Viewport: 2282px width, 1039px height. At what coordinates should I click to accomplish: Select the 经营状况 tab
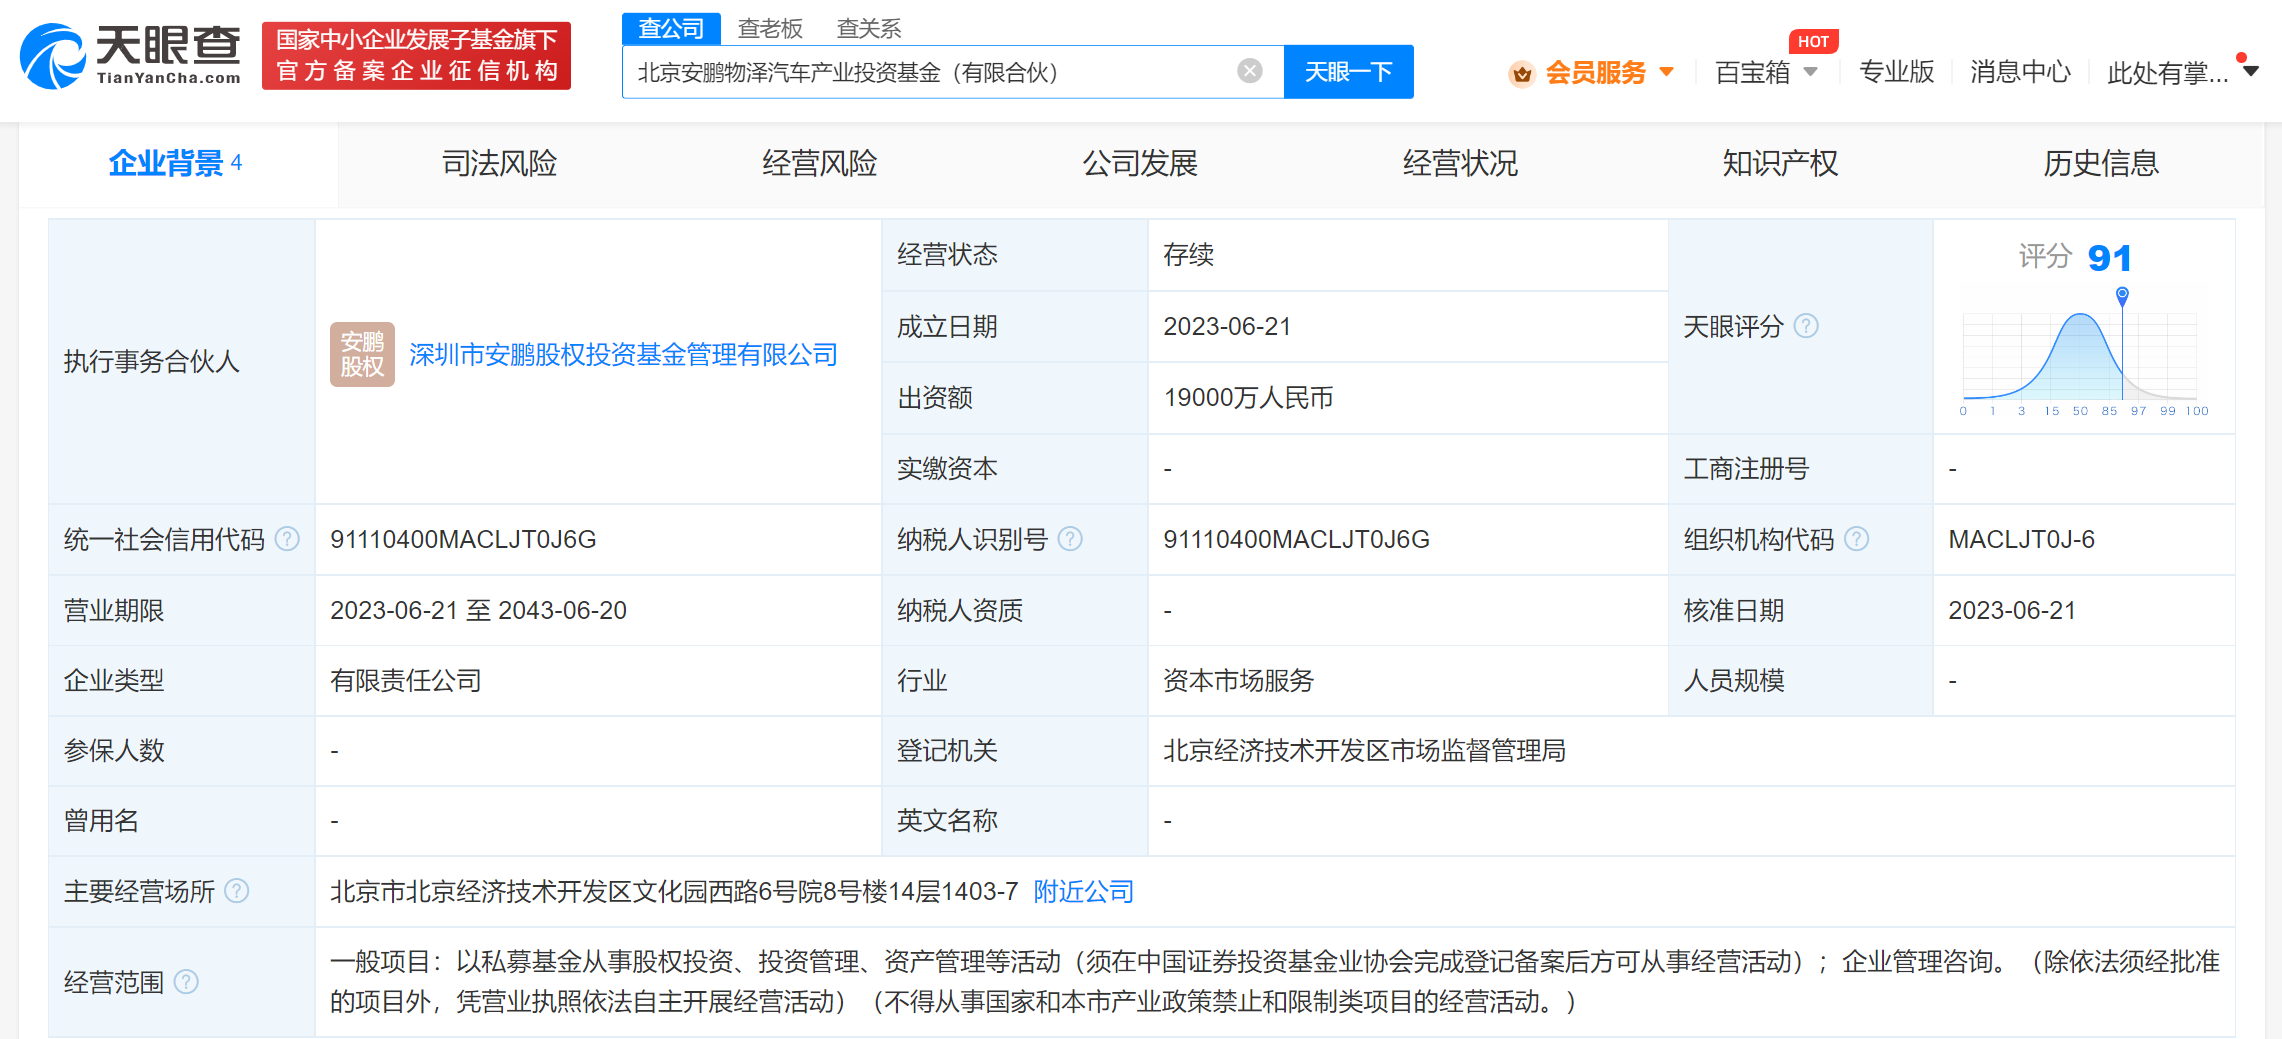1460,163
